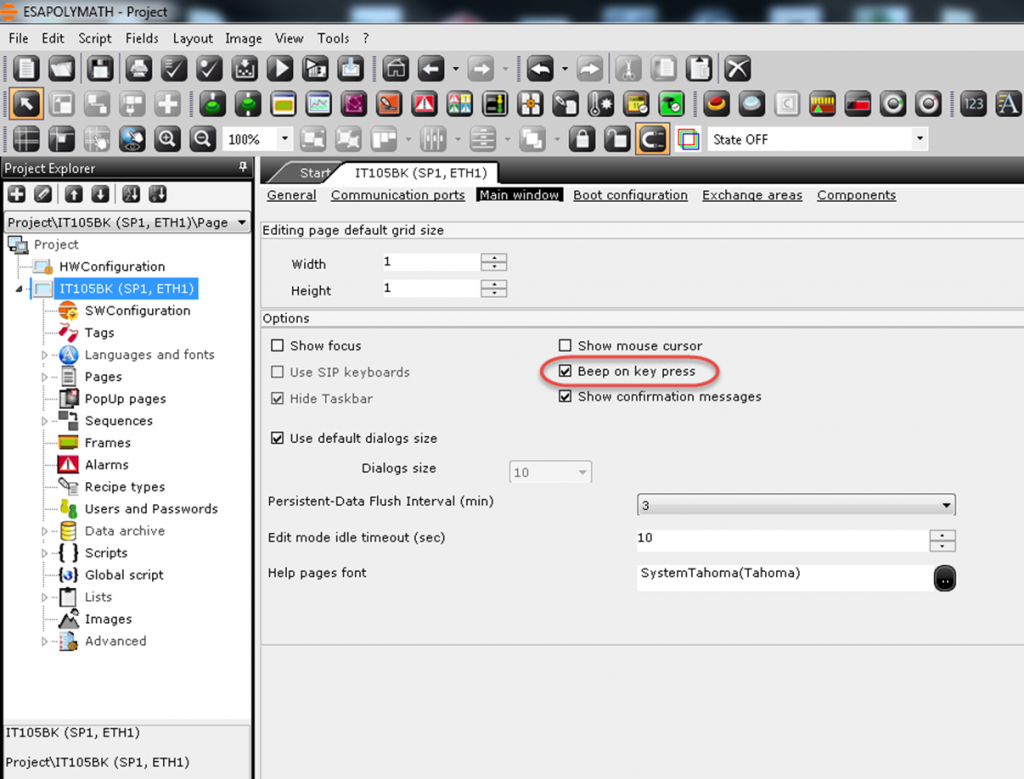Enable the Show focus checkbox
The height and width of the screenshot is (779, 1024).
tap(278, 345)
